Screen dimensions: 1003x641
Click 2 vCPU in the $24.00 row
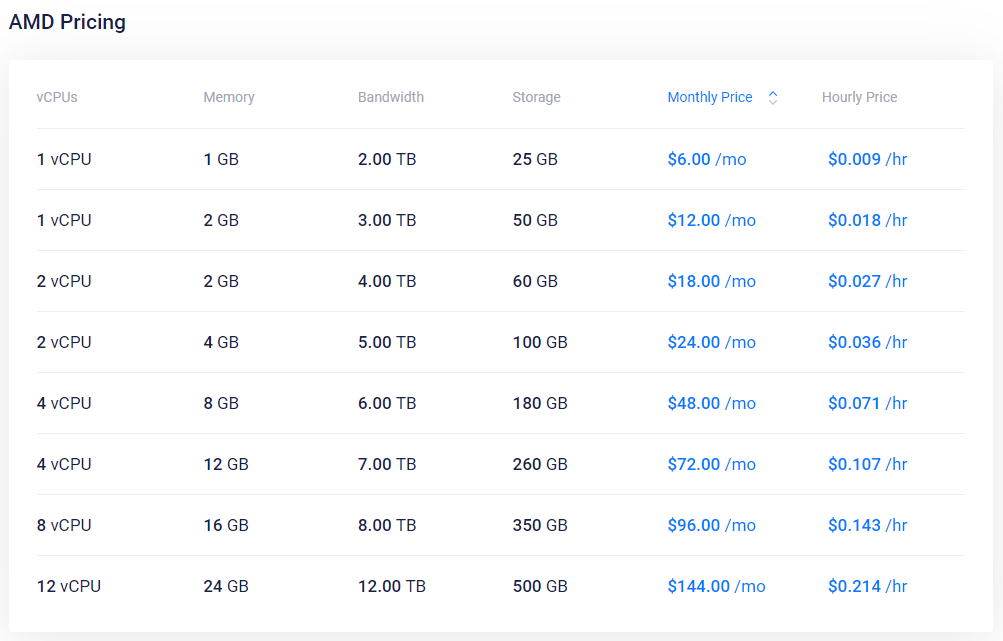click(64, 342)
